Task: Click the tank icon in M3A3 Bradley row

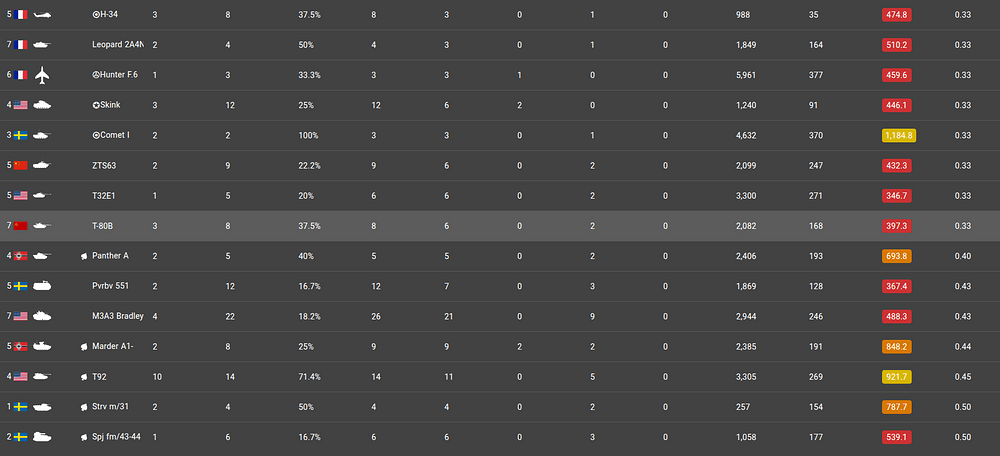Action: 42,316
